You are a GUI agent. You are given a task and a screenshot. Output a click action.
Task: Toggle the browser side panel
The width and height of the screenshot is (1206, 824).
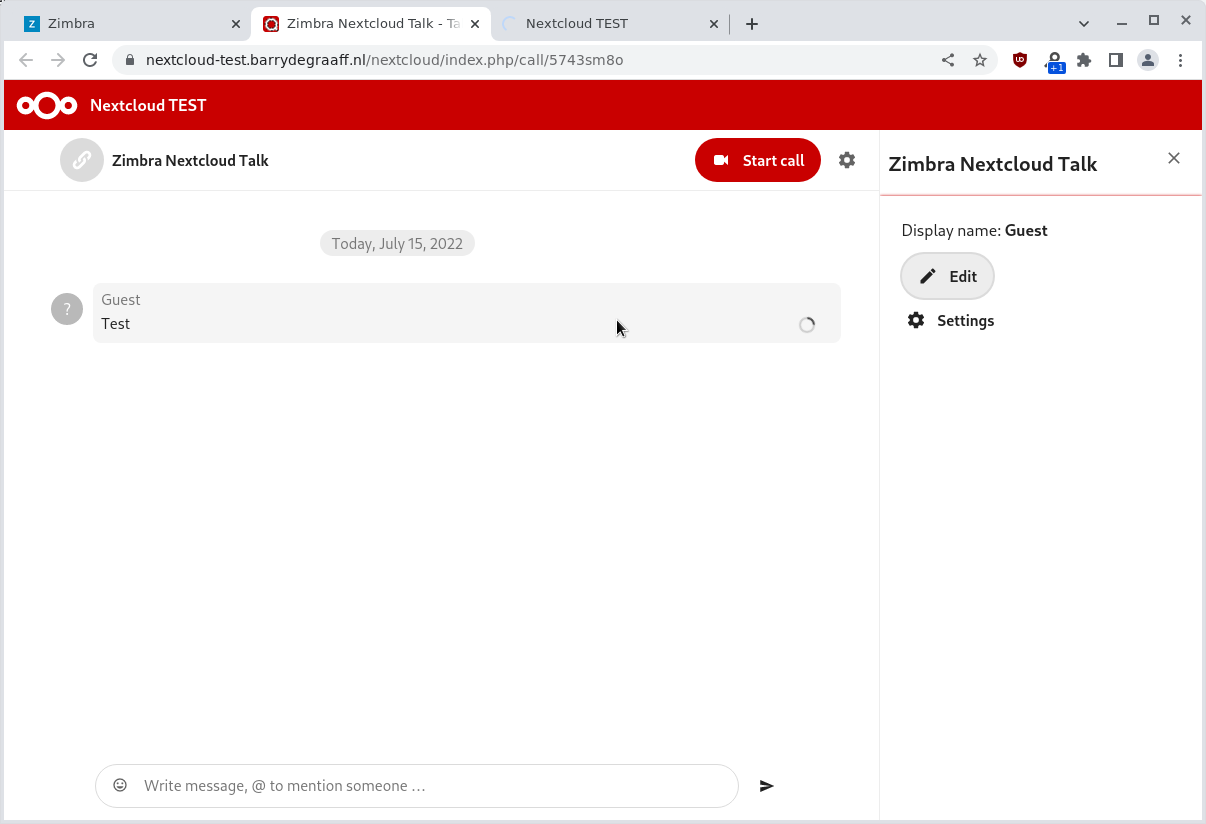coord(1116,60)
